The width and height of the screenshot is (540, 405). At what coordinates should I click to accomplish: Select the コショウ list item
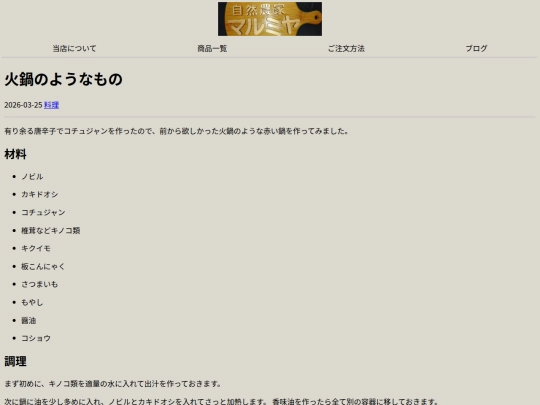tap(36, 338)
